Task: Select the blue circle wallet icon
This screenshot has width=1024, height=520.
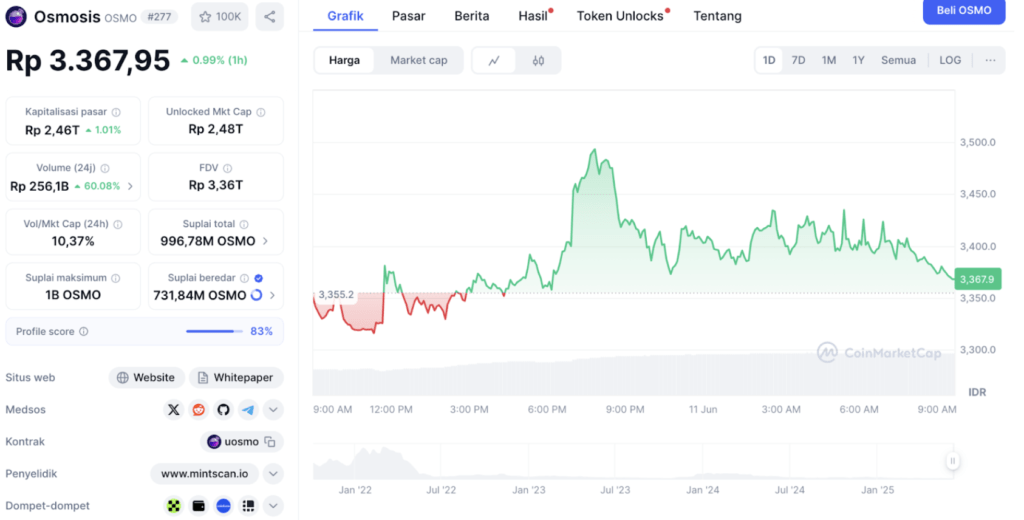Action: 223,506
